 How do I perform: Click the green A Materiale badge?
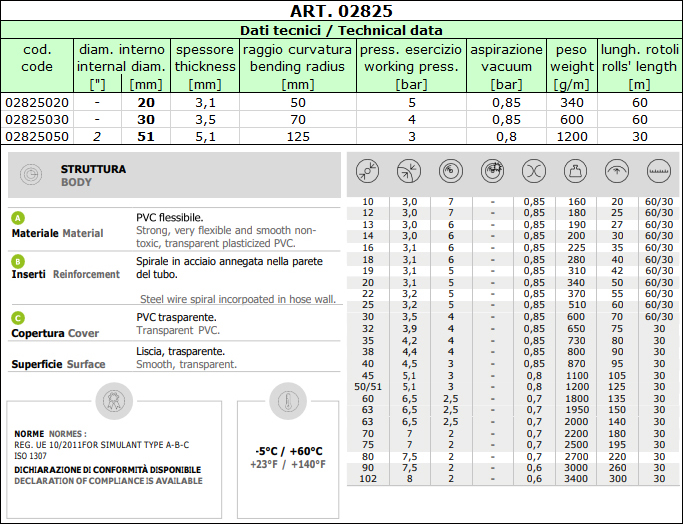pos(17,218)
